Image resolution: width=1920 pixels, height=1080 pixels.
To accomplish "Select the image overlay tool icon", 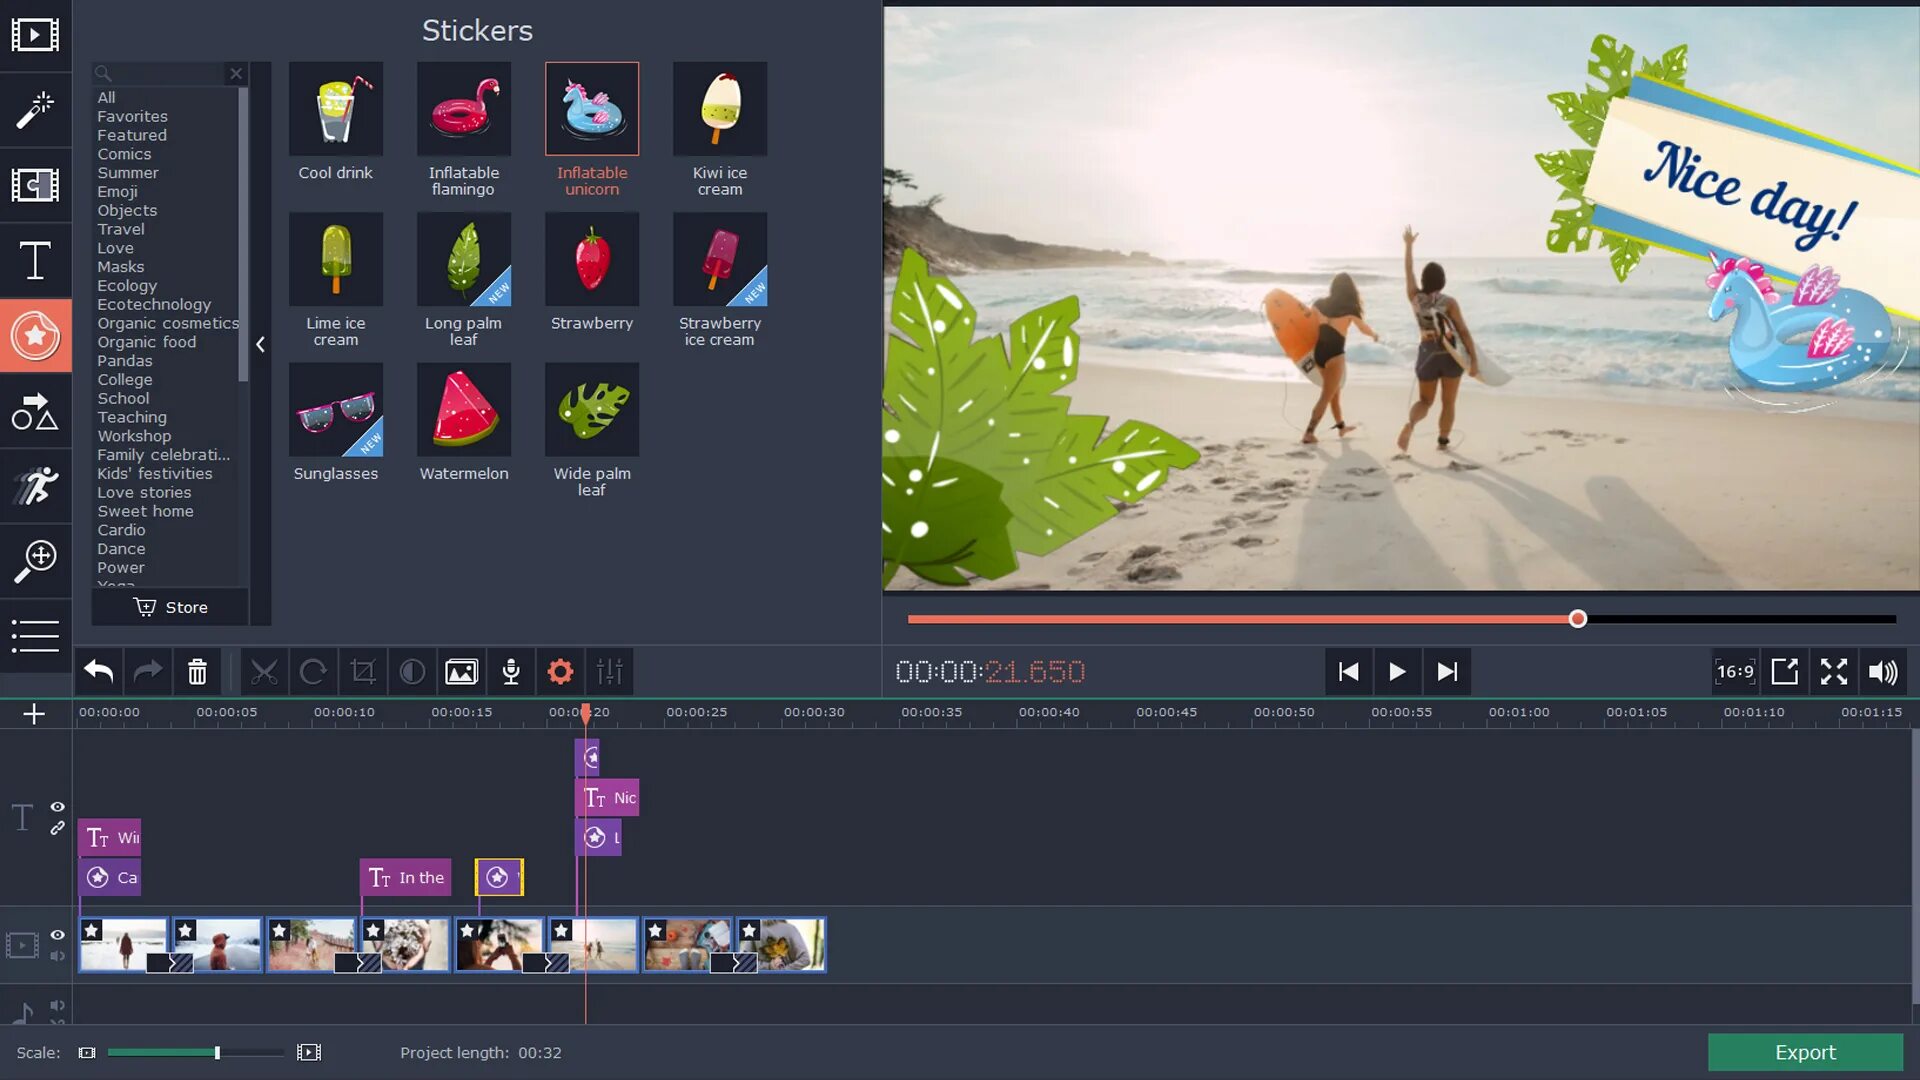I will click(460, 671).
